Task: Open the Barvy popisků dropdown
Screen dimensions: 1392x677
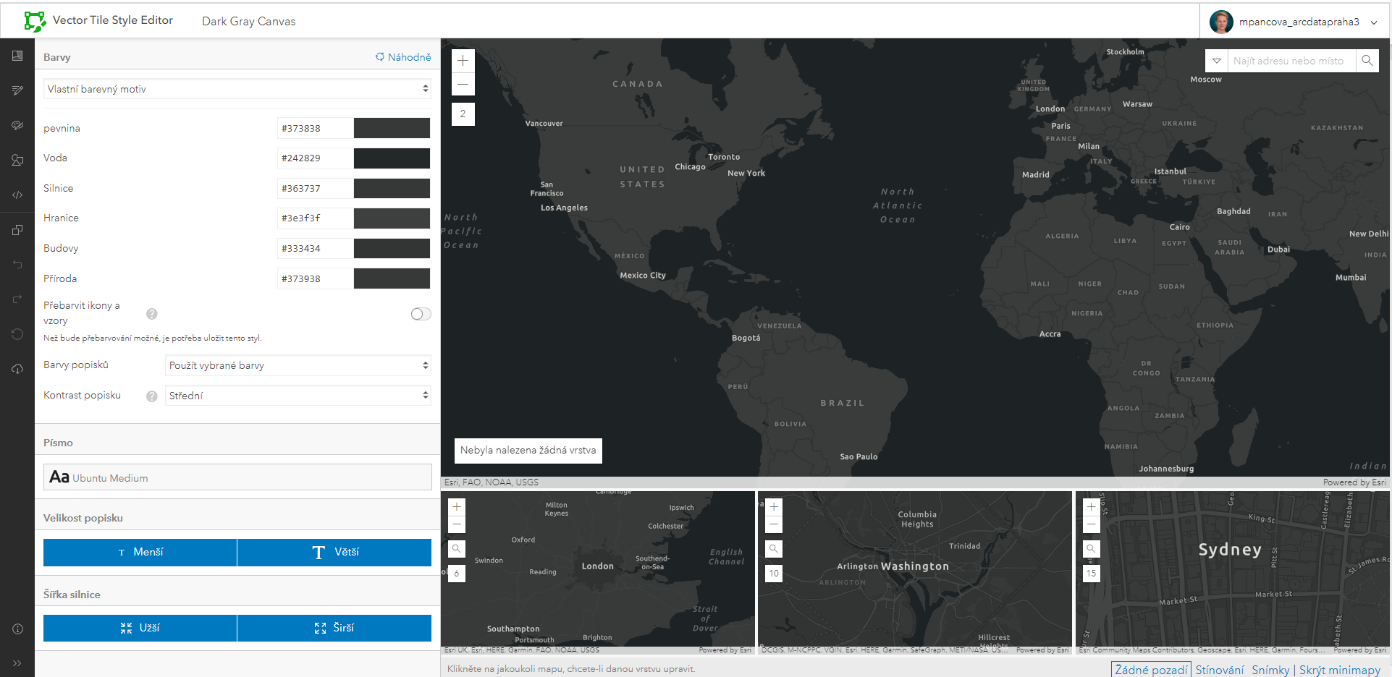Action: pos(298,366)
